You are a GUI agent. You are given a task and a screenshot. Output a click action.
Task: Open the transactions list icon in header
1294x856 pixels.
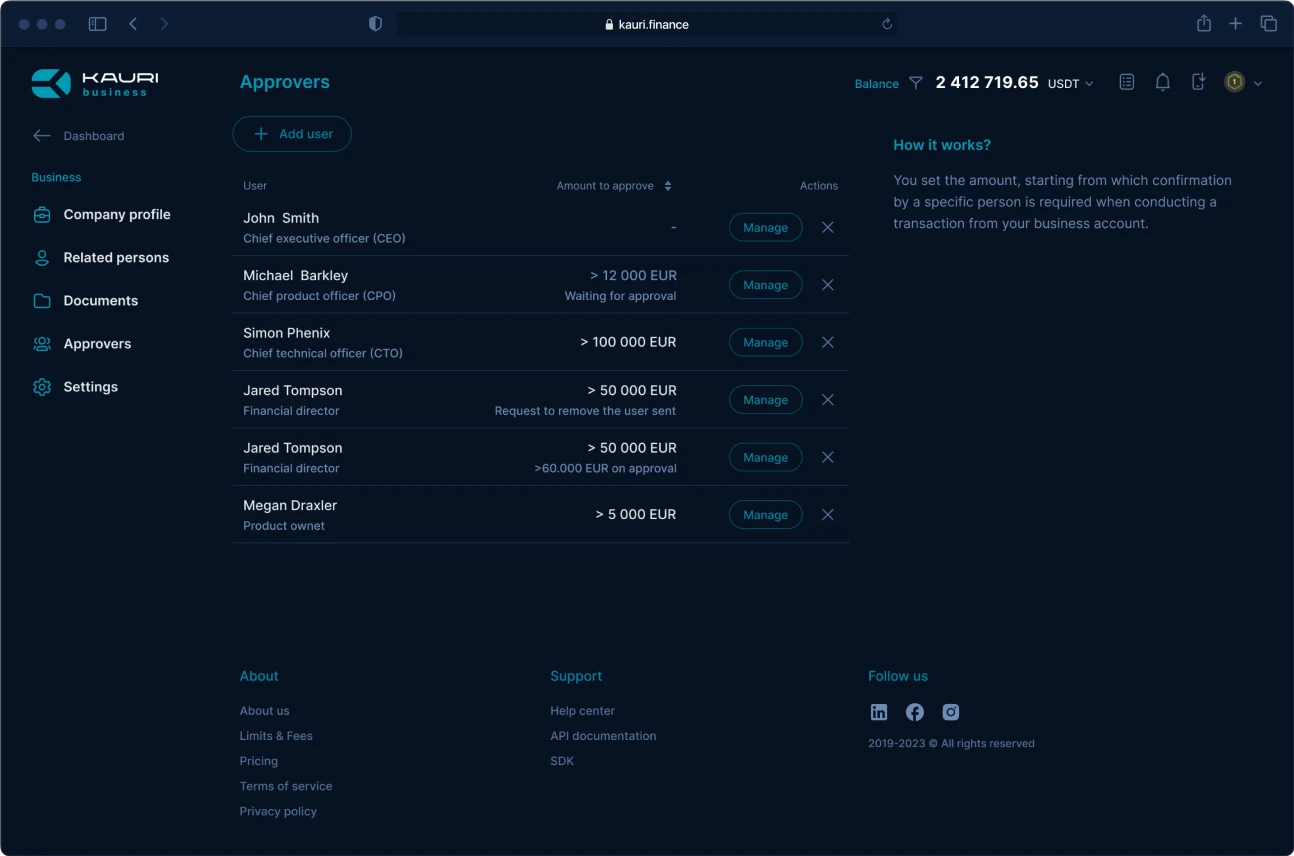click(x=1127, y=83)
